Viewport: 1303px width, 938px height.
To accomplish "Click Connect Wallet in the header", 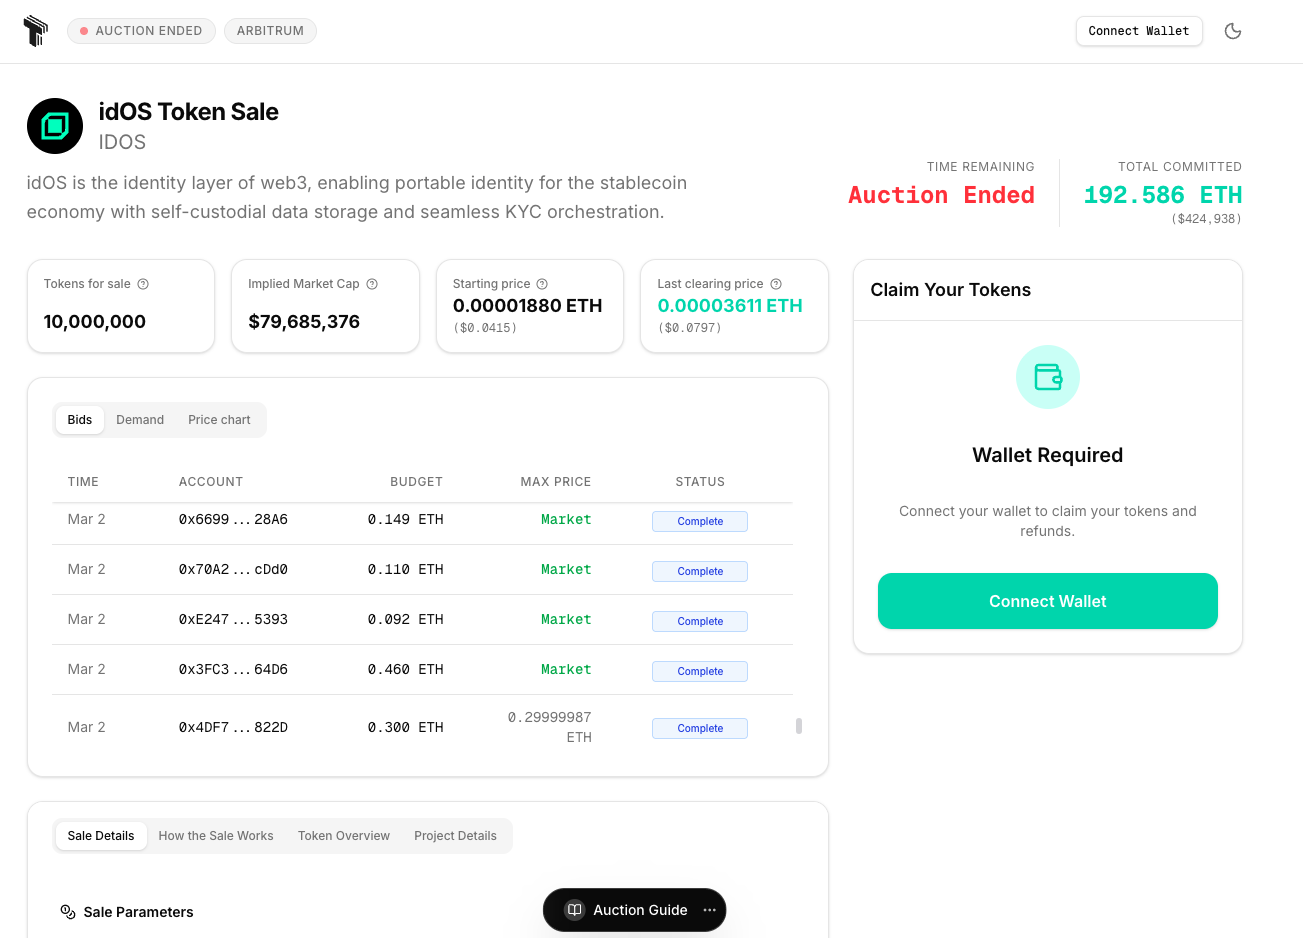I will 1139,31.
